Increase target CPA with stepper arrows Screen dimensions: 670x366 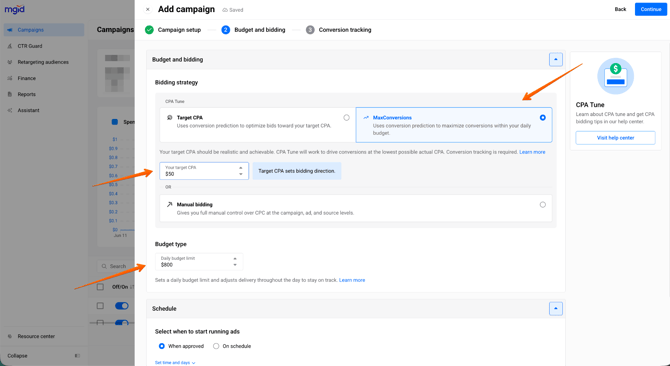pyautogui.click(x=241, y=168)
